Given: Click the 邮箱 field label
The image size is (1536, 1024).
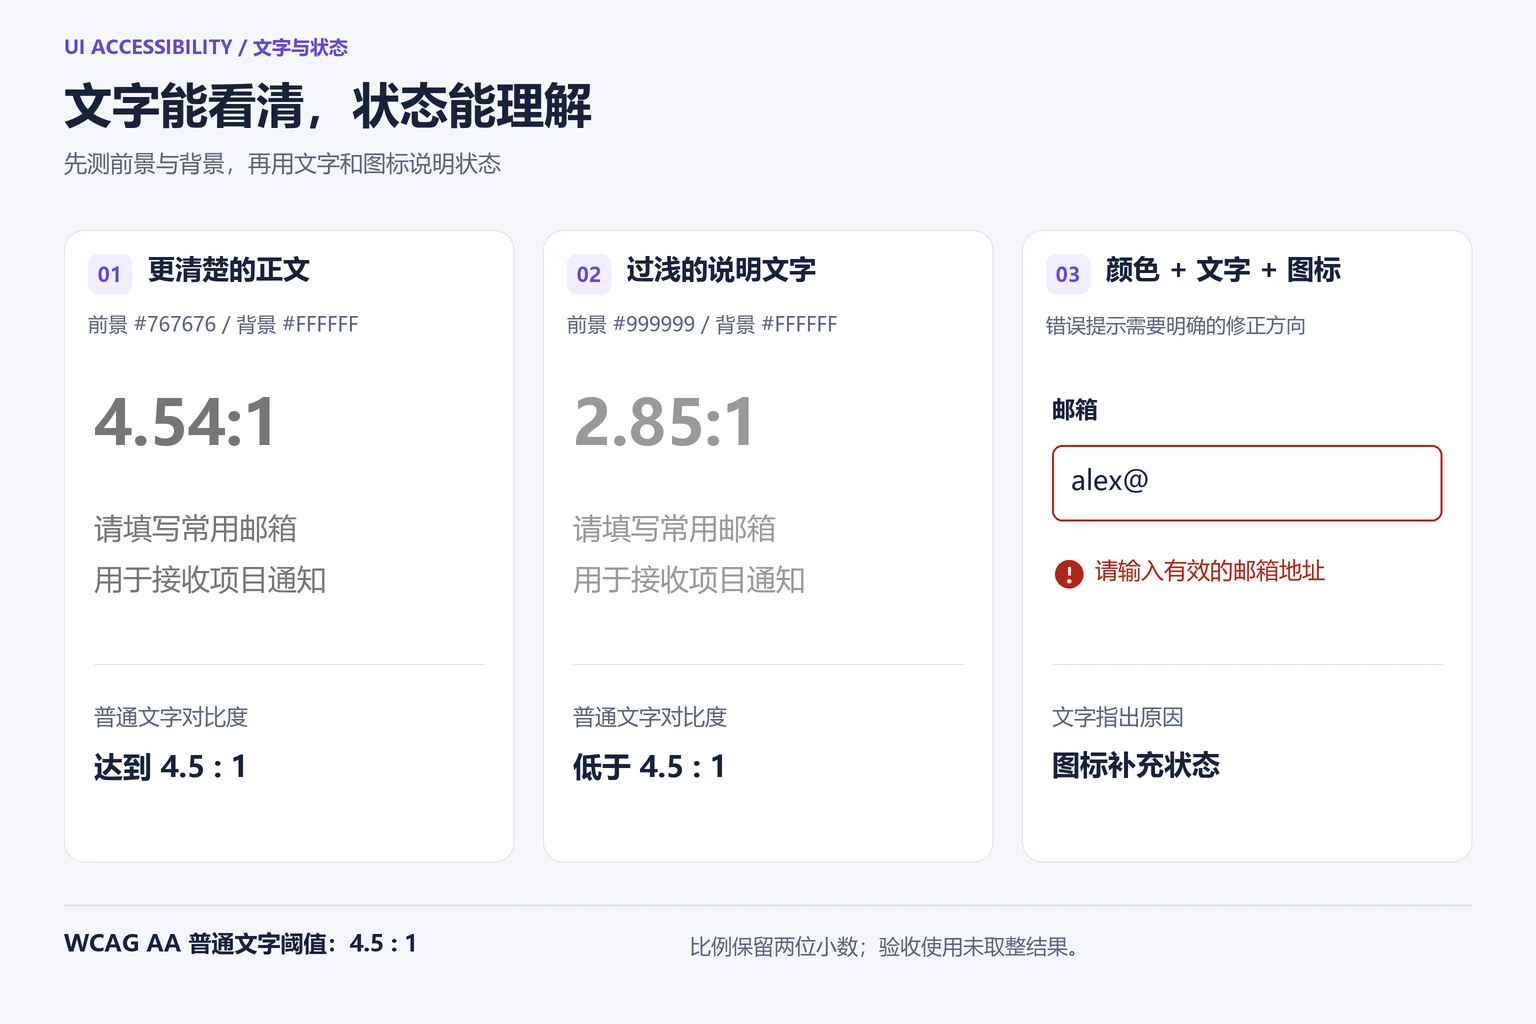Looking at the screenshot, I should click(x=1075, y=410).
